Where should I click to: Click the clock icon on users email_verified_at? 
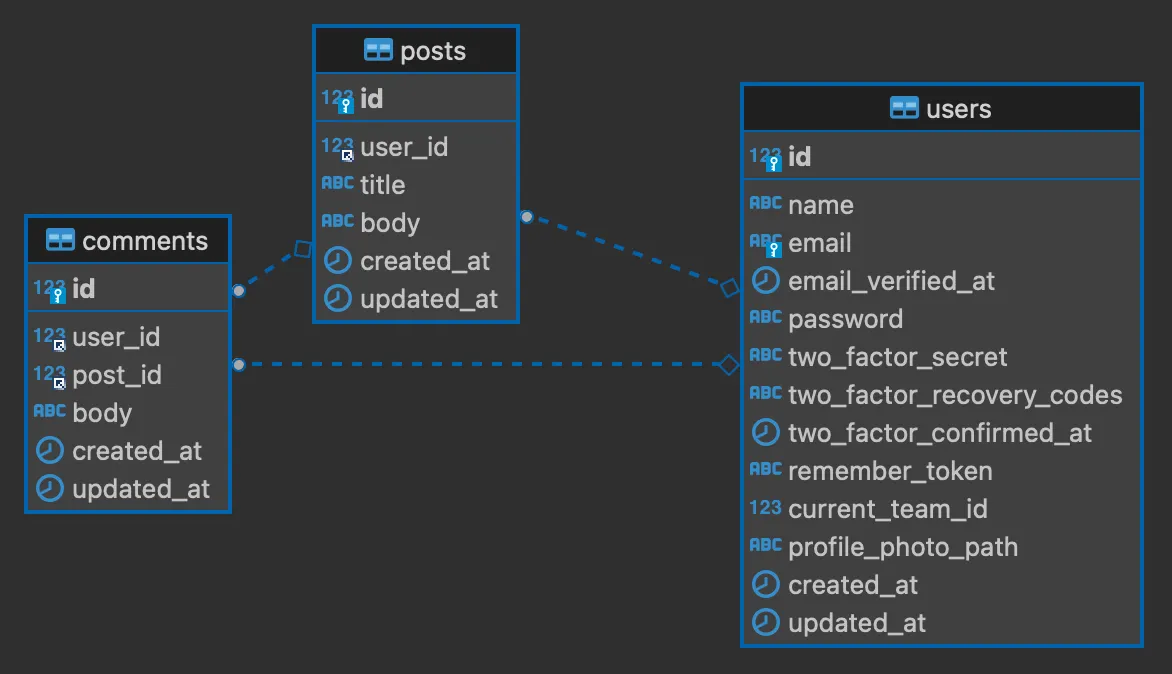[x=765, y=280]
